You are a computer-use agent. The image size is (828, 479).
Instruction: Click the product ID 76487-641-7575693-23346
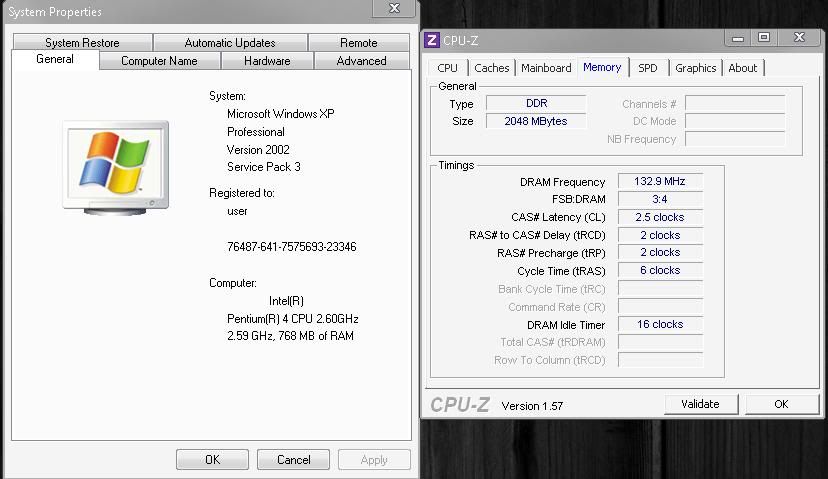(x=291, y=247)
